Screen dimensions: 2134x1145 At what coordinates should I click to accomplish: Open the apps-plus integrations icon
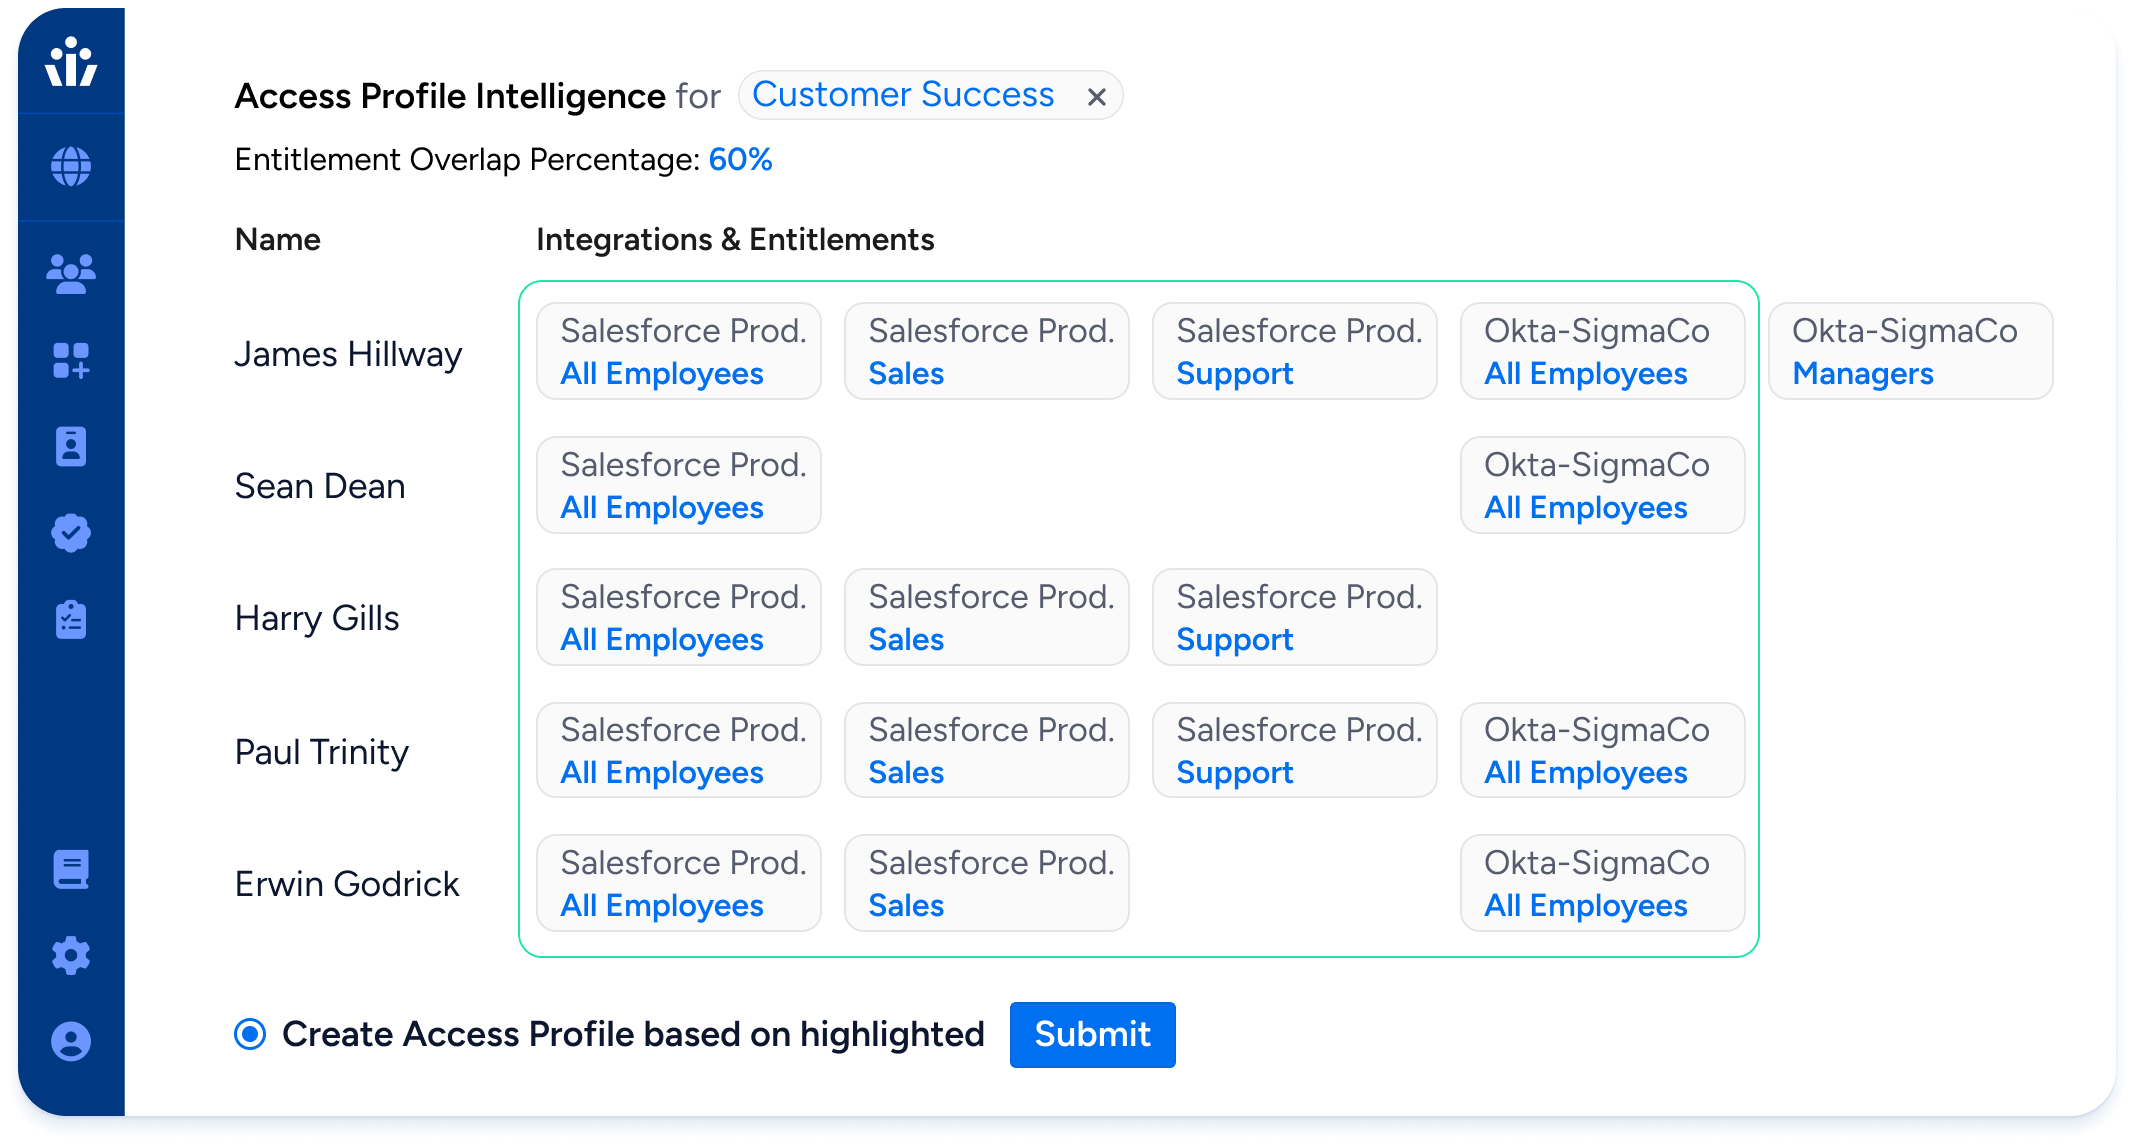(x=71, y=361)
